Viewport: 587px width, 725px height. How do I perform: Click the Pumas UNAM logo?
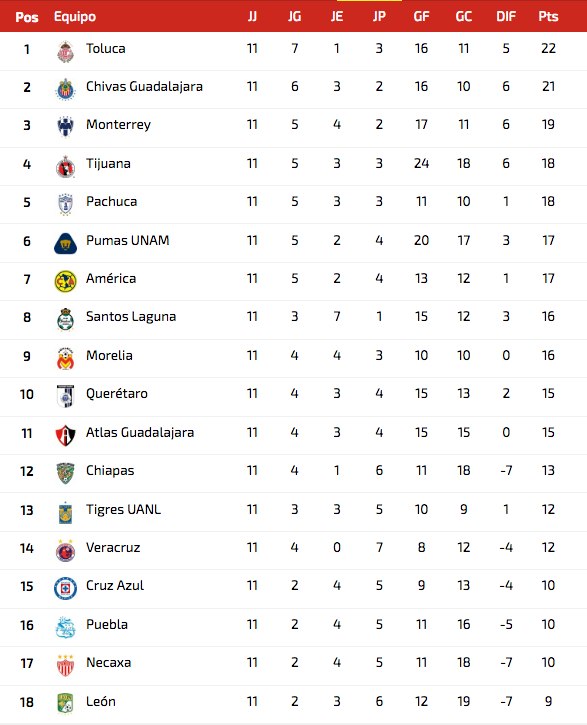point(65,243)
